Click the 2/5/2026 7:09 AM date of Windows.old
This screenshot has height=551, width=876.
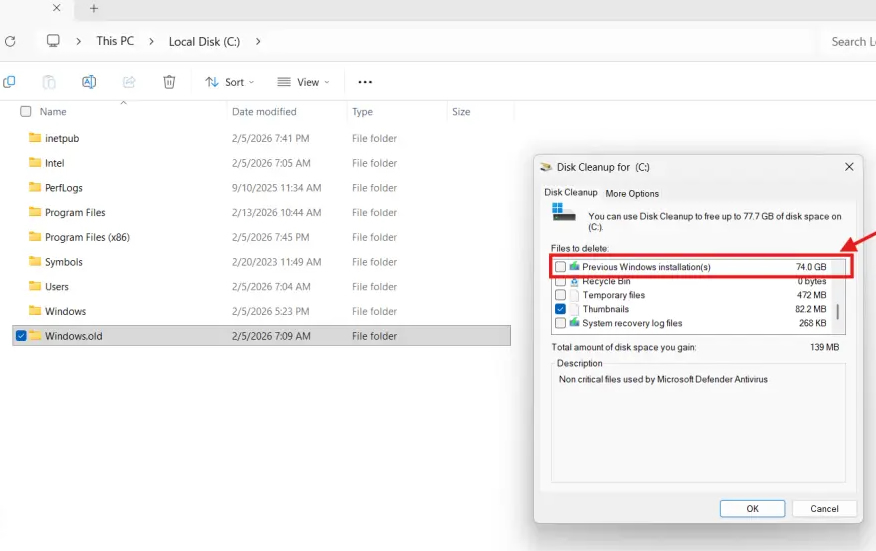tap(271, 336)
